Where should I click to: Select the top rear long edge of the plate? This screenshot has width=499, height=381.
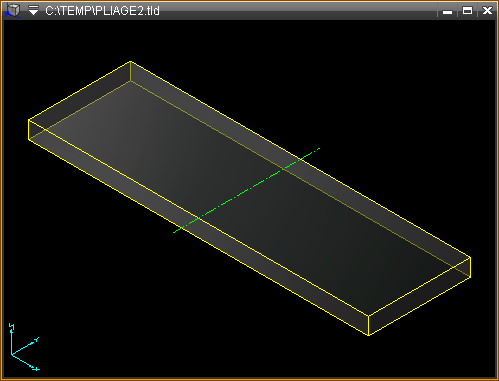tap(300, 159)
